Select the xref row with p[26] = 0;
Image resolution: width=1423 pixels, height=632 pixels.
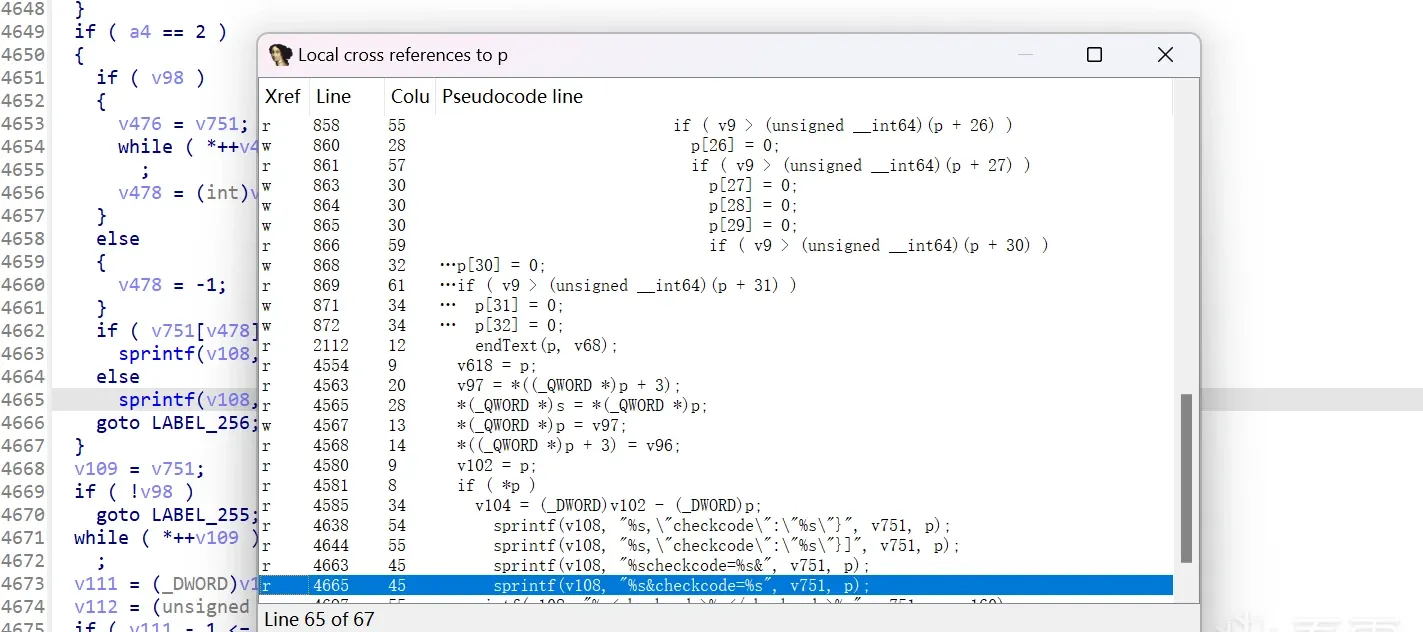[716, 145]
